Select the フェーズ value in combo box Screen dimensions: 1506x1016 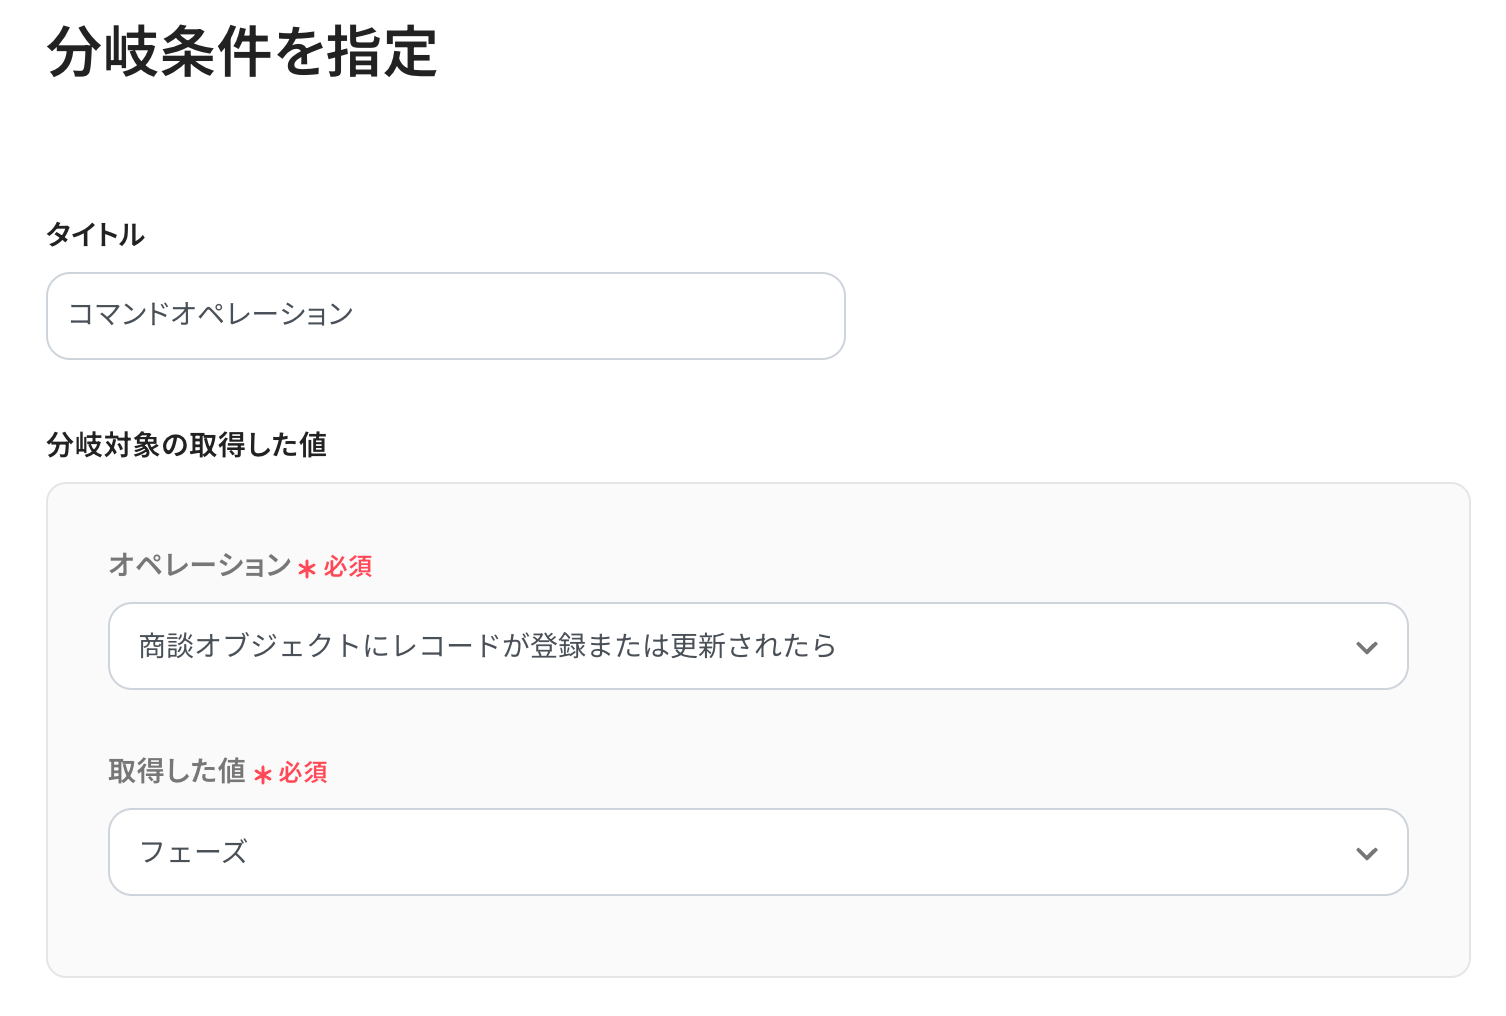pos(194,852)
